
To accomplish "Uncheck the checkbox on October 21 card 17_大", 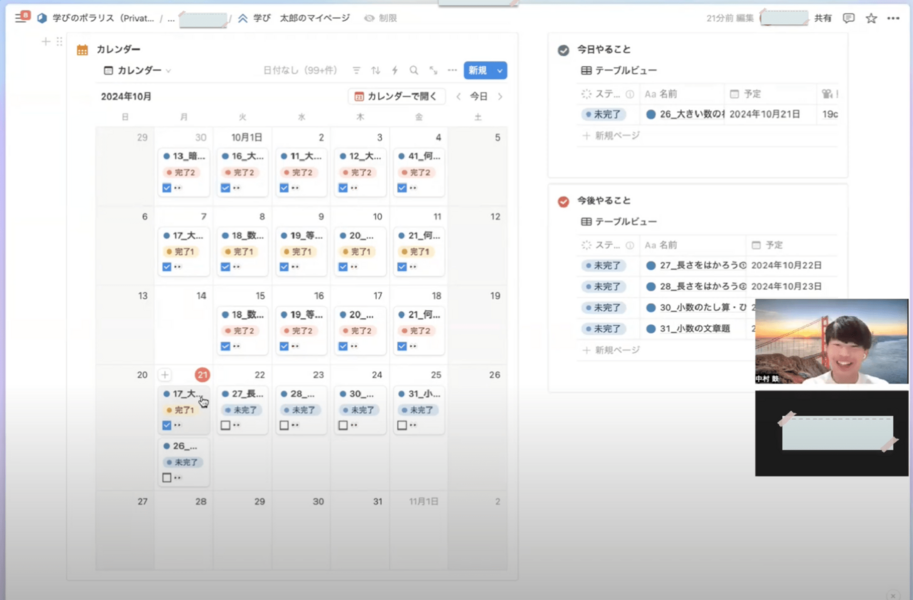I will 167,425.
